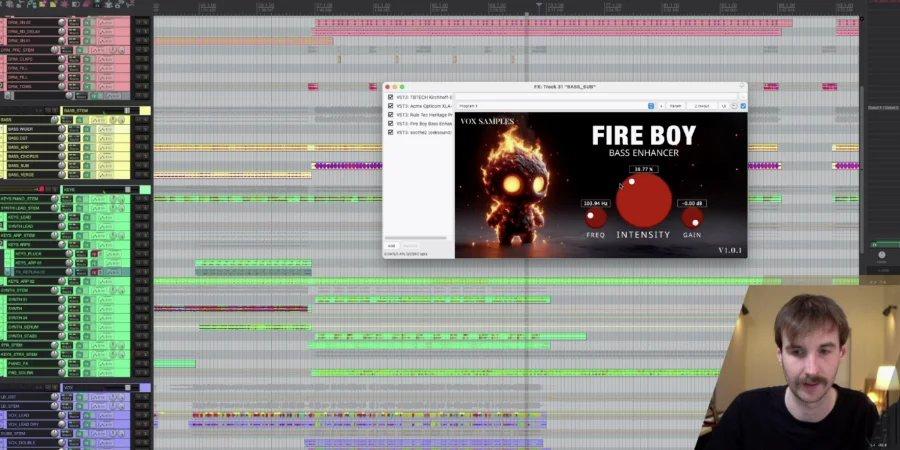Open FX button on BASS_SUB track
Image resolution: width=900 pixels, height=450 pixels.
(x=87, y=165)
